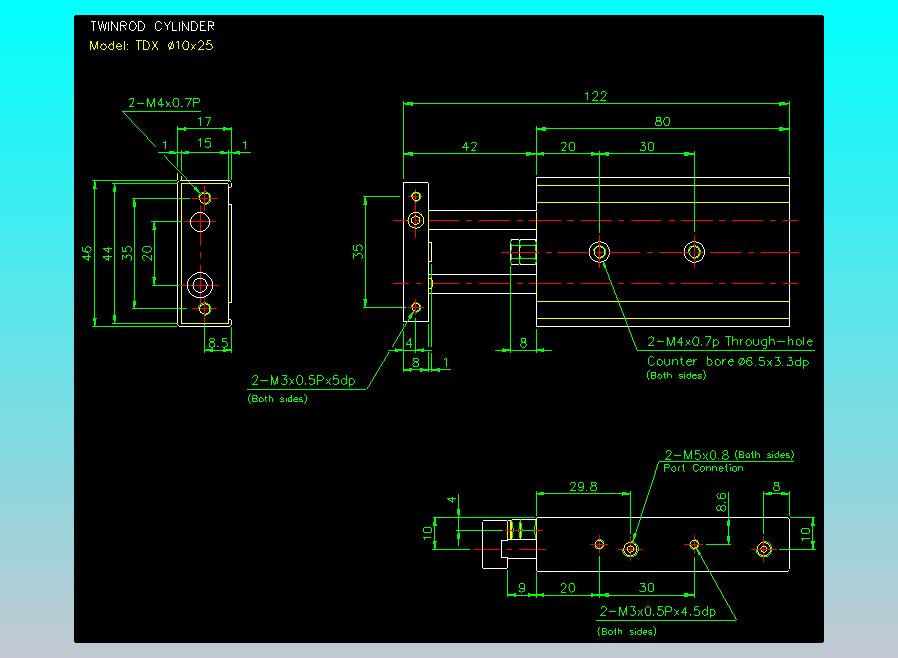
Task: Click the "TWINROD CYLINDER" title text
Action: point(152,26)
